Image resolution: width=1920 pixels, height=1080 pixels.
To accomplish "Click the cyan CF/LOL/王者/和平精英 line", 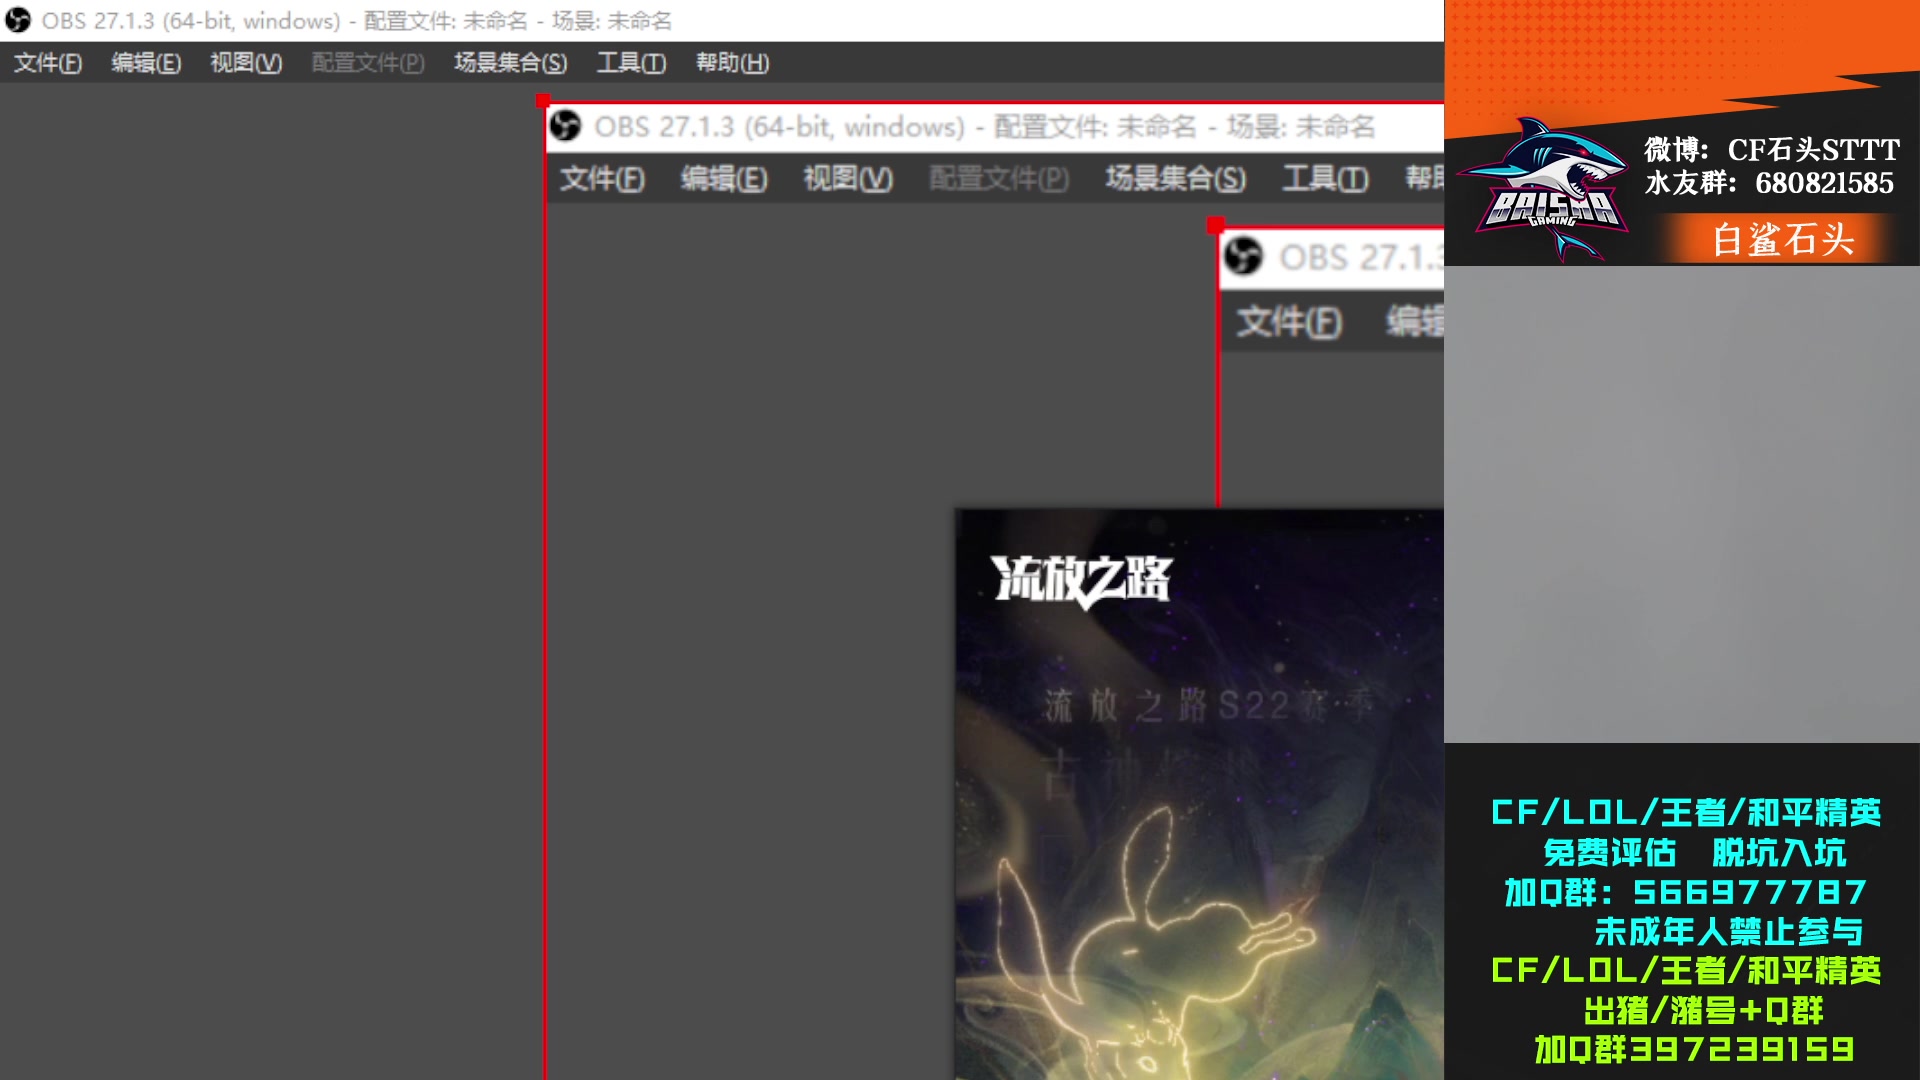I will (1686, 813).
